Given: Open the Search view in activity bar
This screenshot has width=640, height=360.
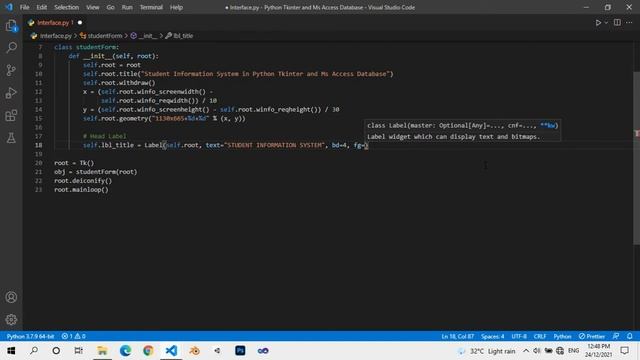Looking at the screenshot, I should (11, 48).
